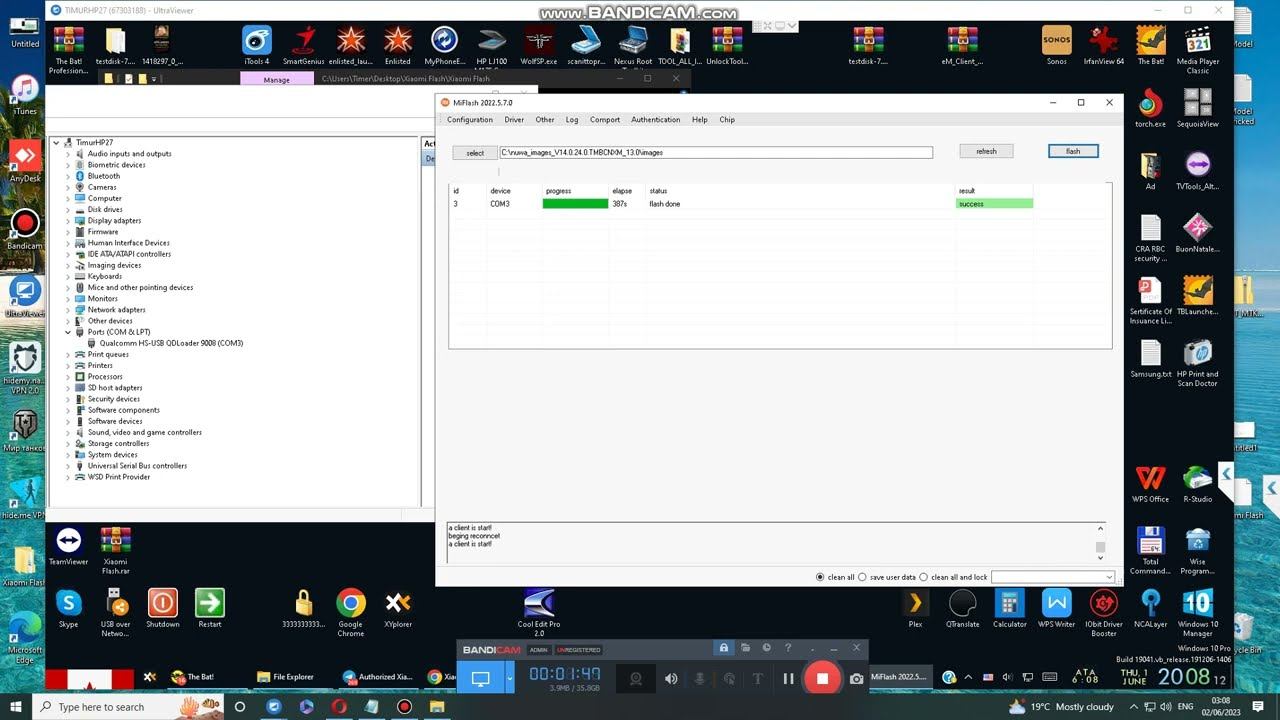1280x720 pixels.
Task: Expand Audio inputs and outputs node
Action: tap(68, 154)
